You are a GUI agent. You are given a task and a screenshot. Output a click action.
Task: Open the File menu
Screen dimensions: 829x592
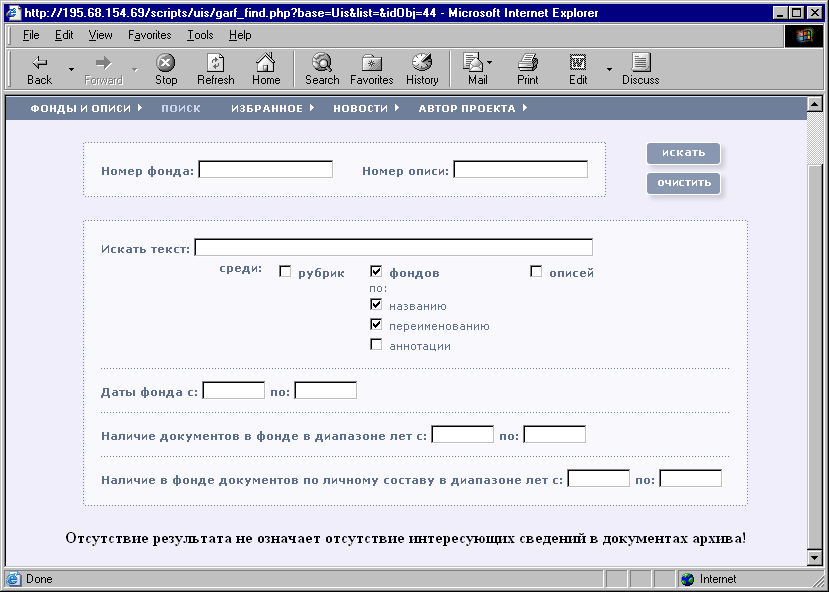[31, 35]
